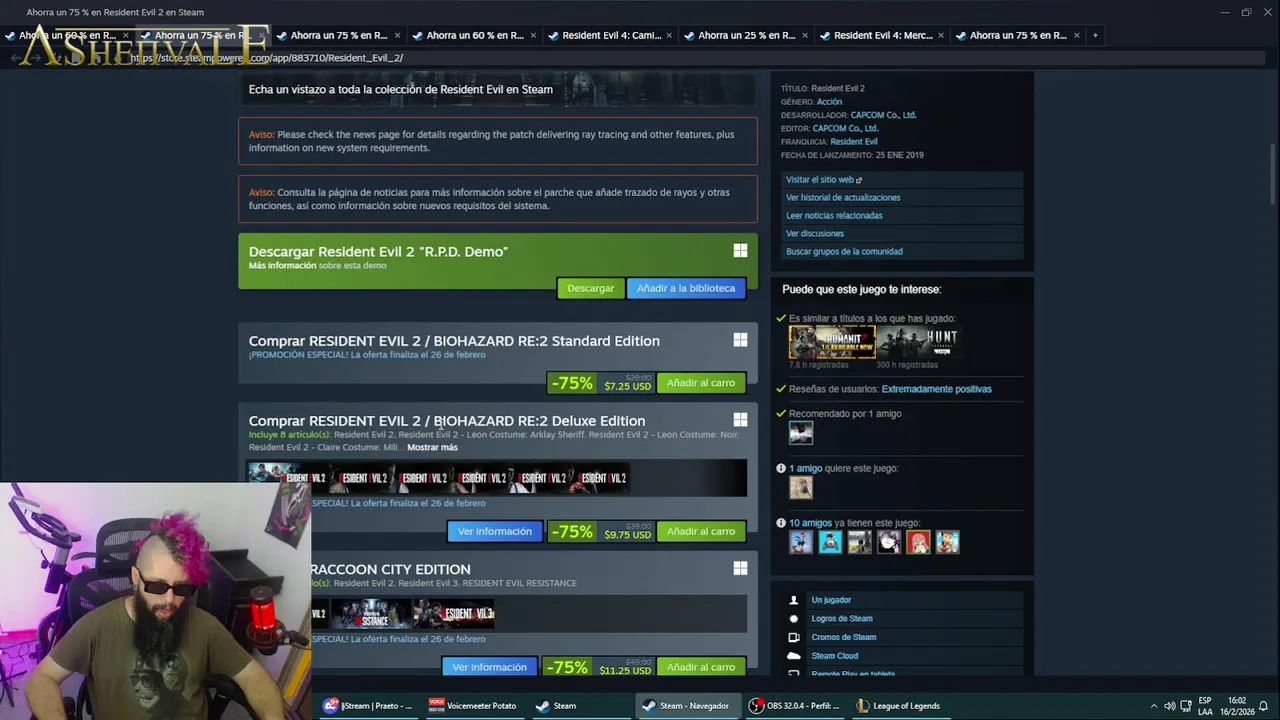Open OBS 32.0.4 from taskbar

[794, 706]
